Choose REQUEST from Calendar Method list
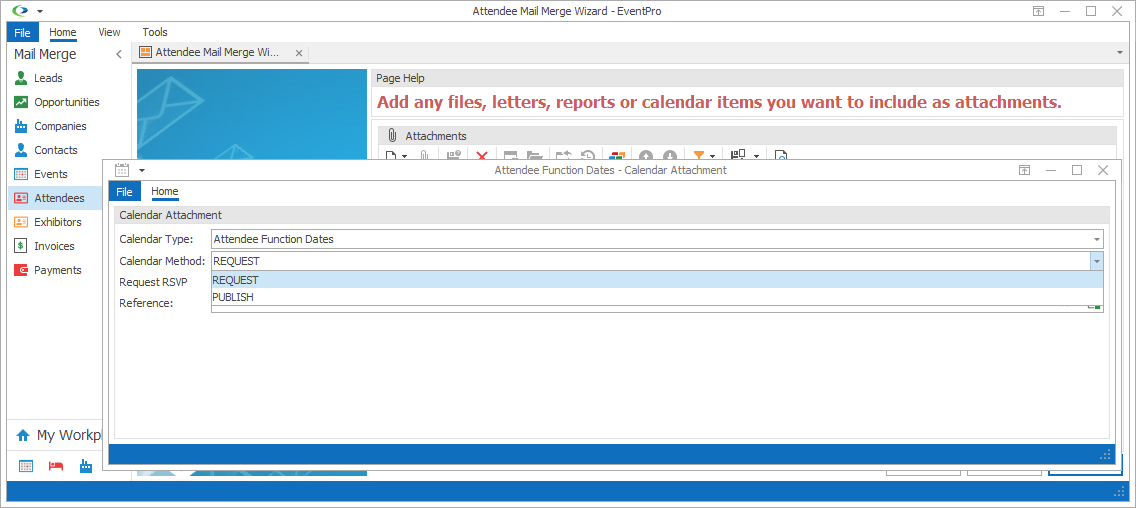The image size is (1136, 508). [657, 280]
